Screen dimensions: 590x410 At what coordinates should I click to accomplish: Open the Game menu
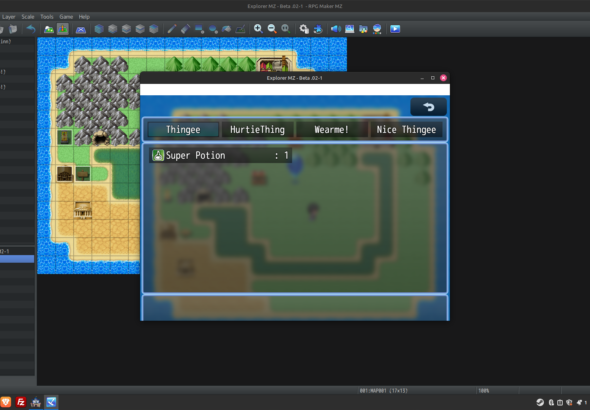pyautogui.click(x=66, y=17)
